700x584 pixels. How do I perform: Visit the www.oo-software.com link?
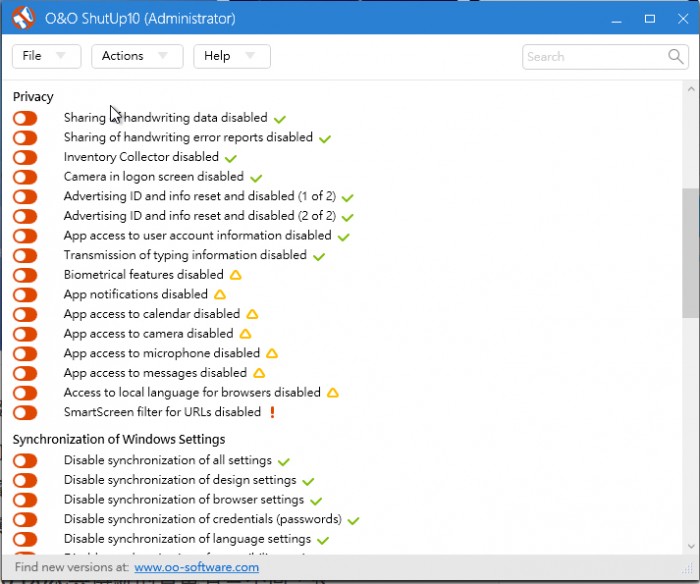point(196,568)
